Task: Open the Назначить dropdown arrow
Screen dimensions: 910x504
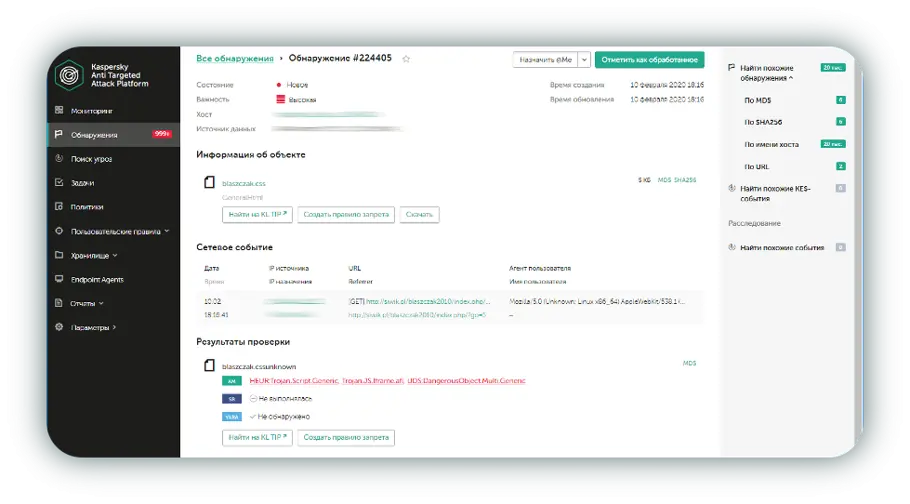Action: 584,59
